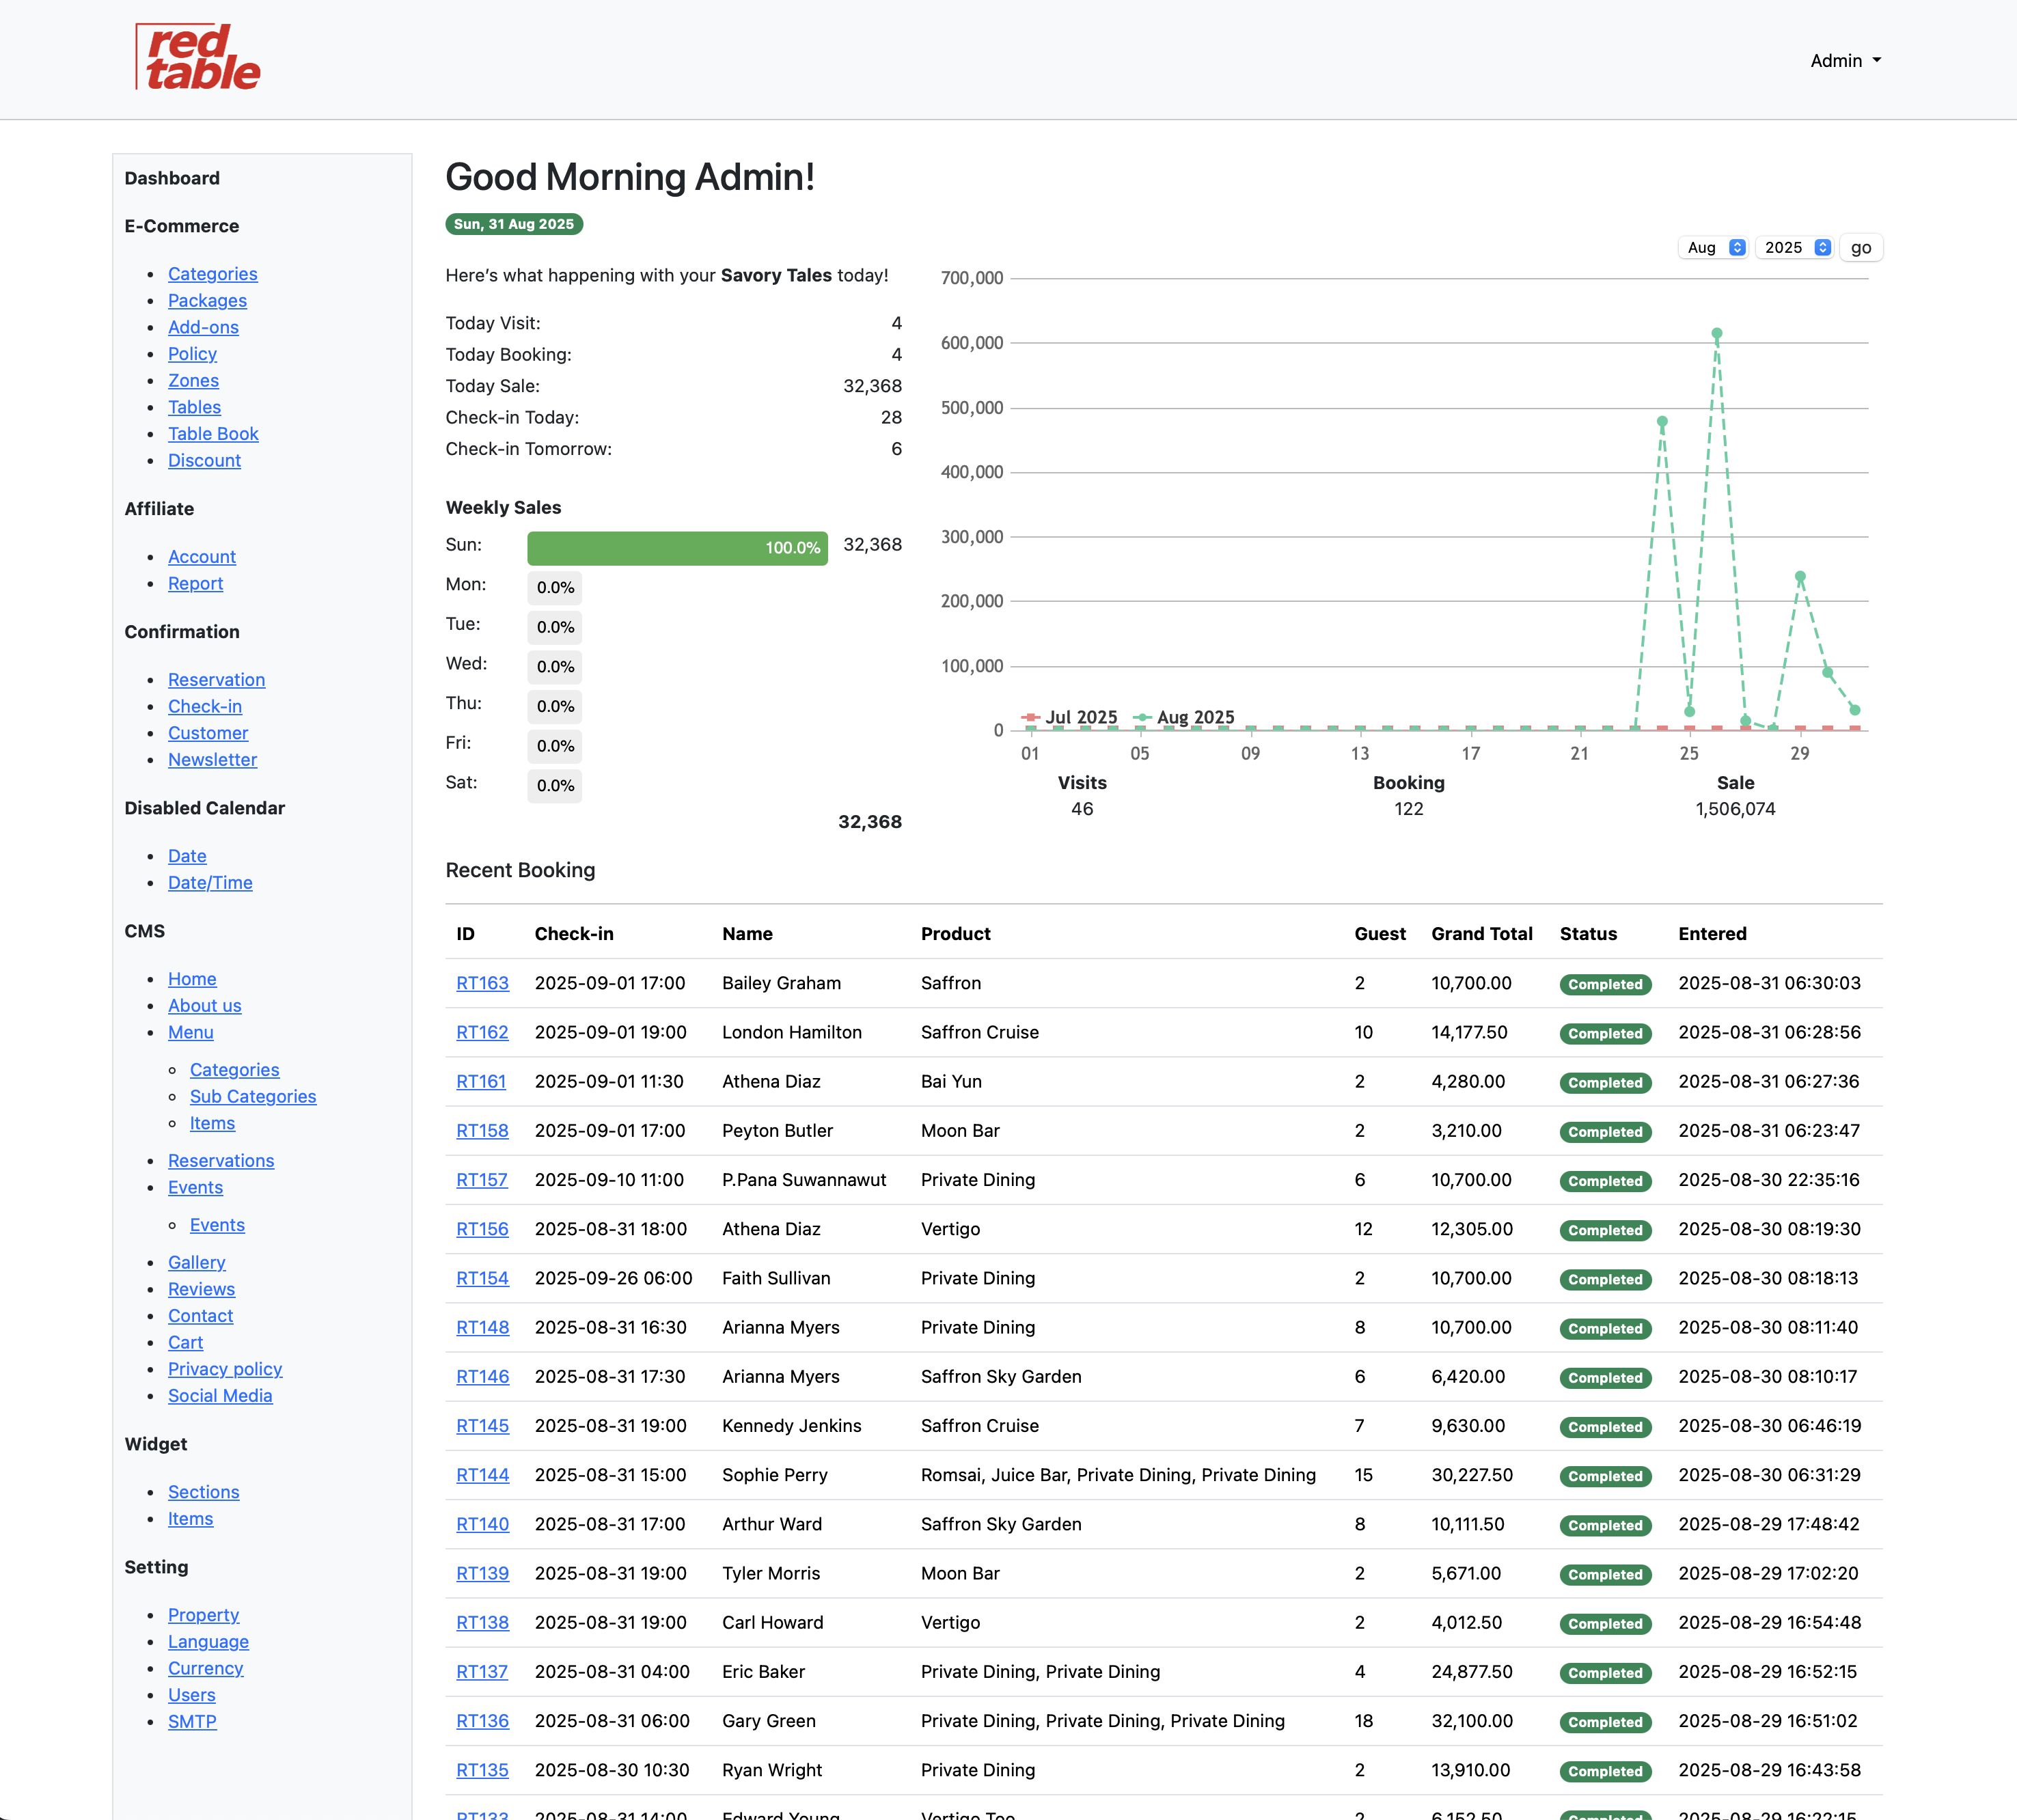The width and height of the screenshot is (2017, 1820).
Task: Open booking RT144 for Sophie Perry
Action: click(x=482, y=1475)
